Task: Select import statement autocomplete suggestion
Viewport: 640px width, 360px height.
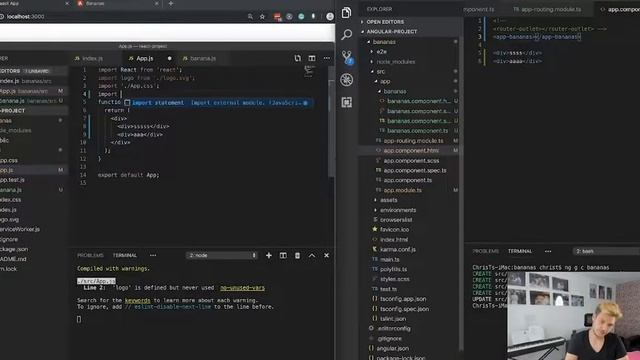Action: pos(218,103)
